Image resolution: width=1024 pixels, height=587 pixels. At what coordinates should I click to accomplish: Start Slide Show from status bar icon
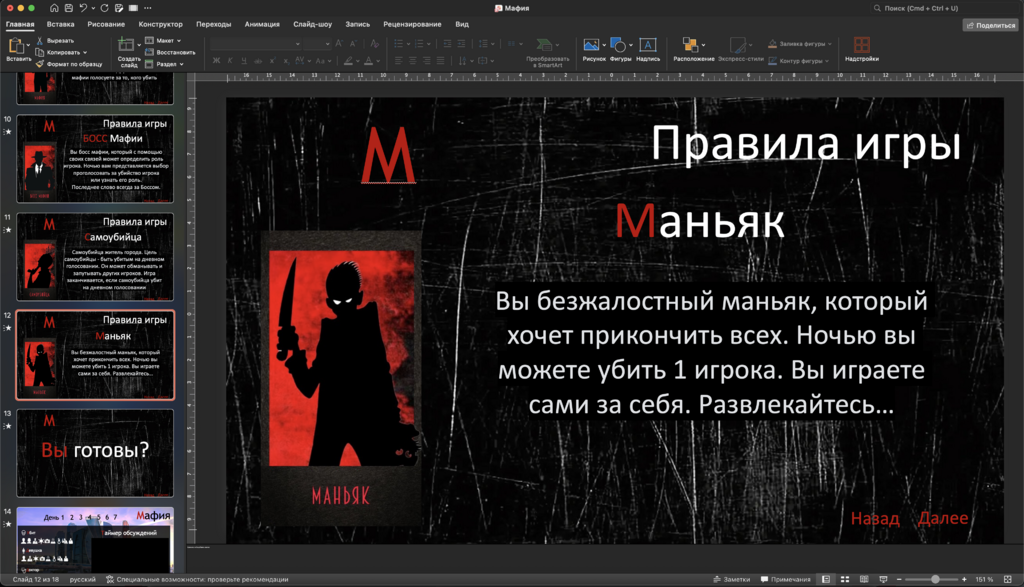point(883,579)
